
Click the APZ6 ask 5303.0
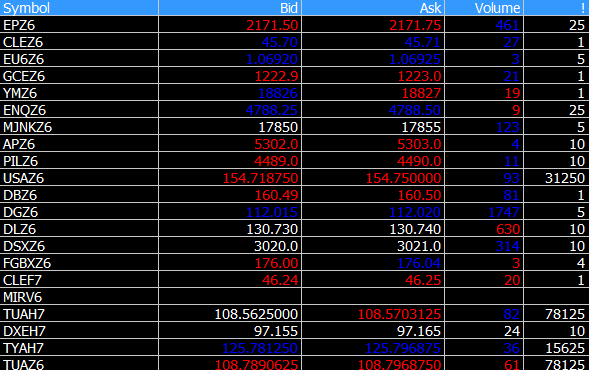point(420,144)
